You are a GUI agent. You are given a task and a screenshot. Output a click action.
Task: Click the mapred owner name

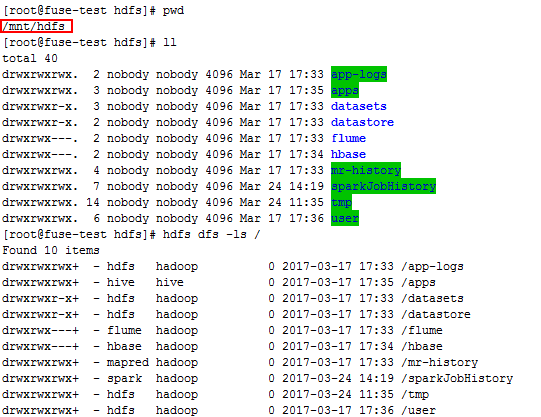[x=128, y=362]
